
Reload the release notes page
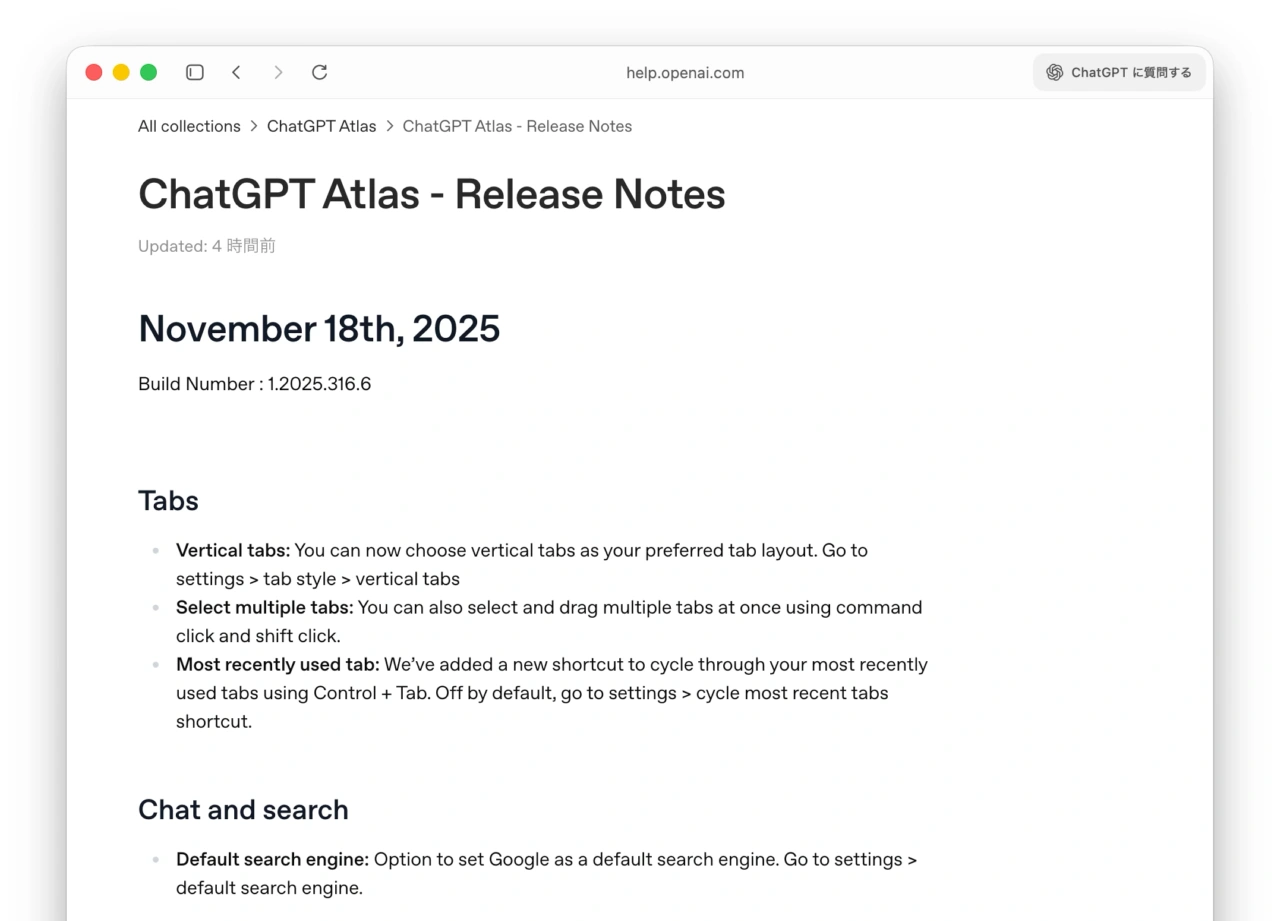[x=319, y=72]
